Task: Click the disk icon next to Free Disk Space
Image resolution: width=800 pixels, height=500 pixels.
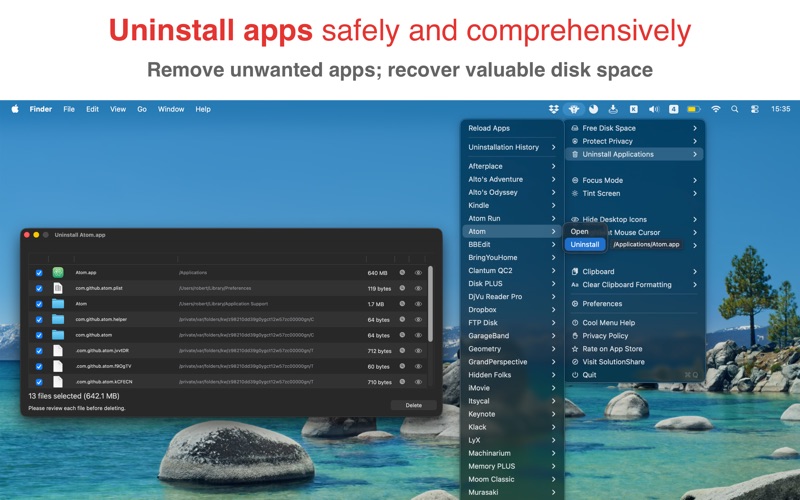Action: [x=575, y=128]
